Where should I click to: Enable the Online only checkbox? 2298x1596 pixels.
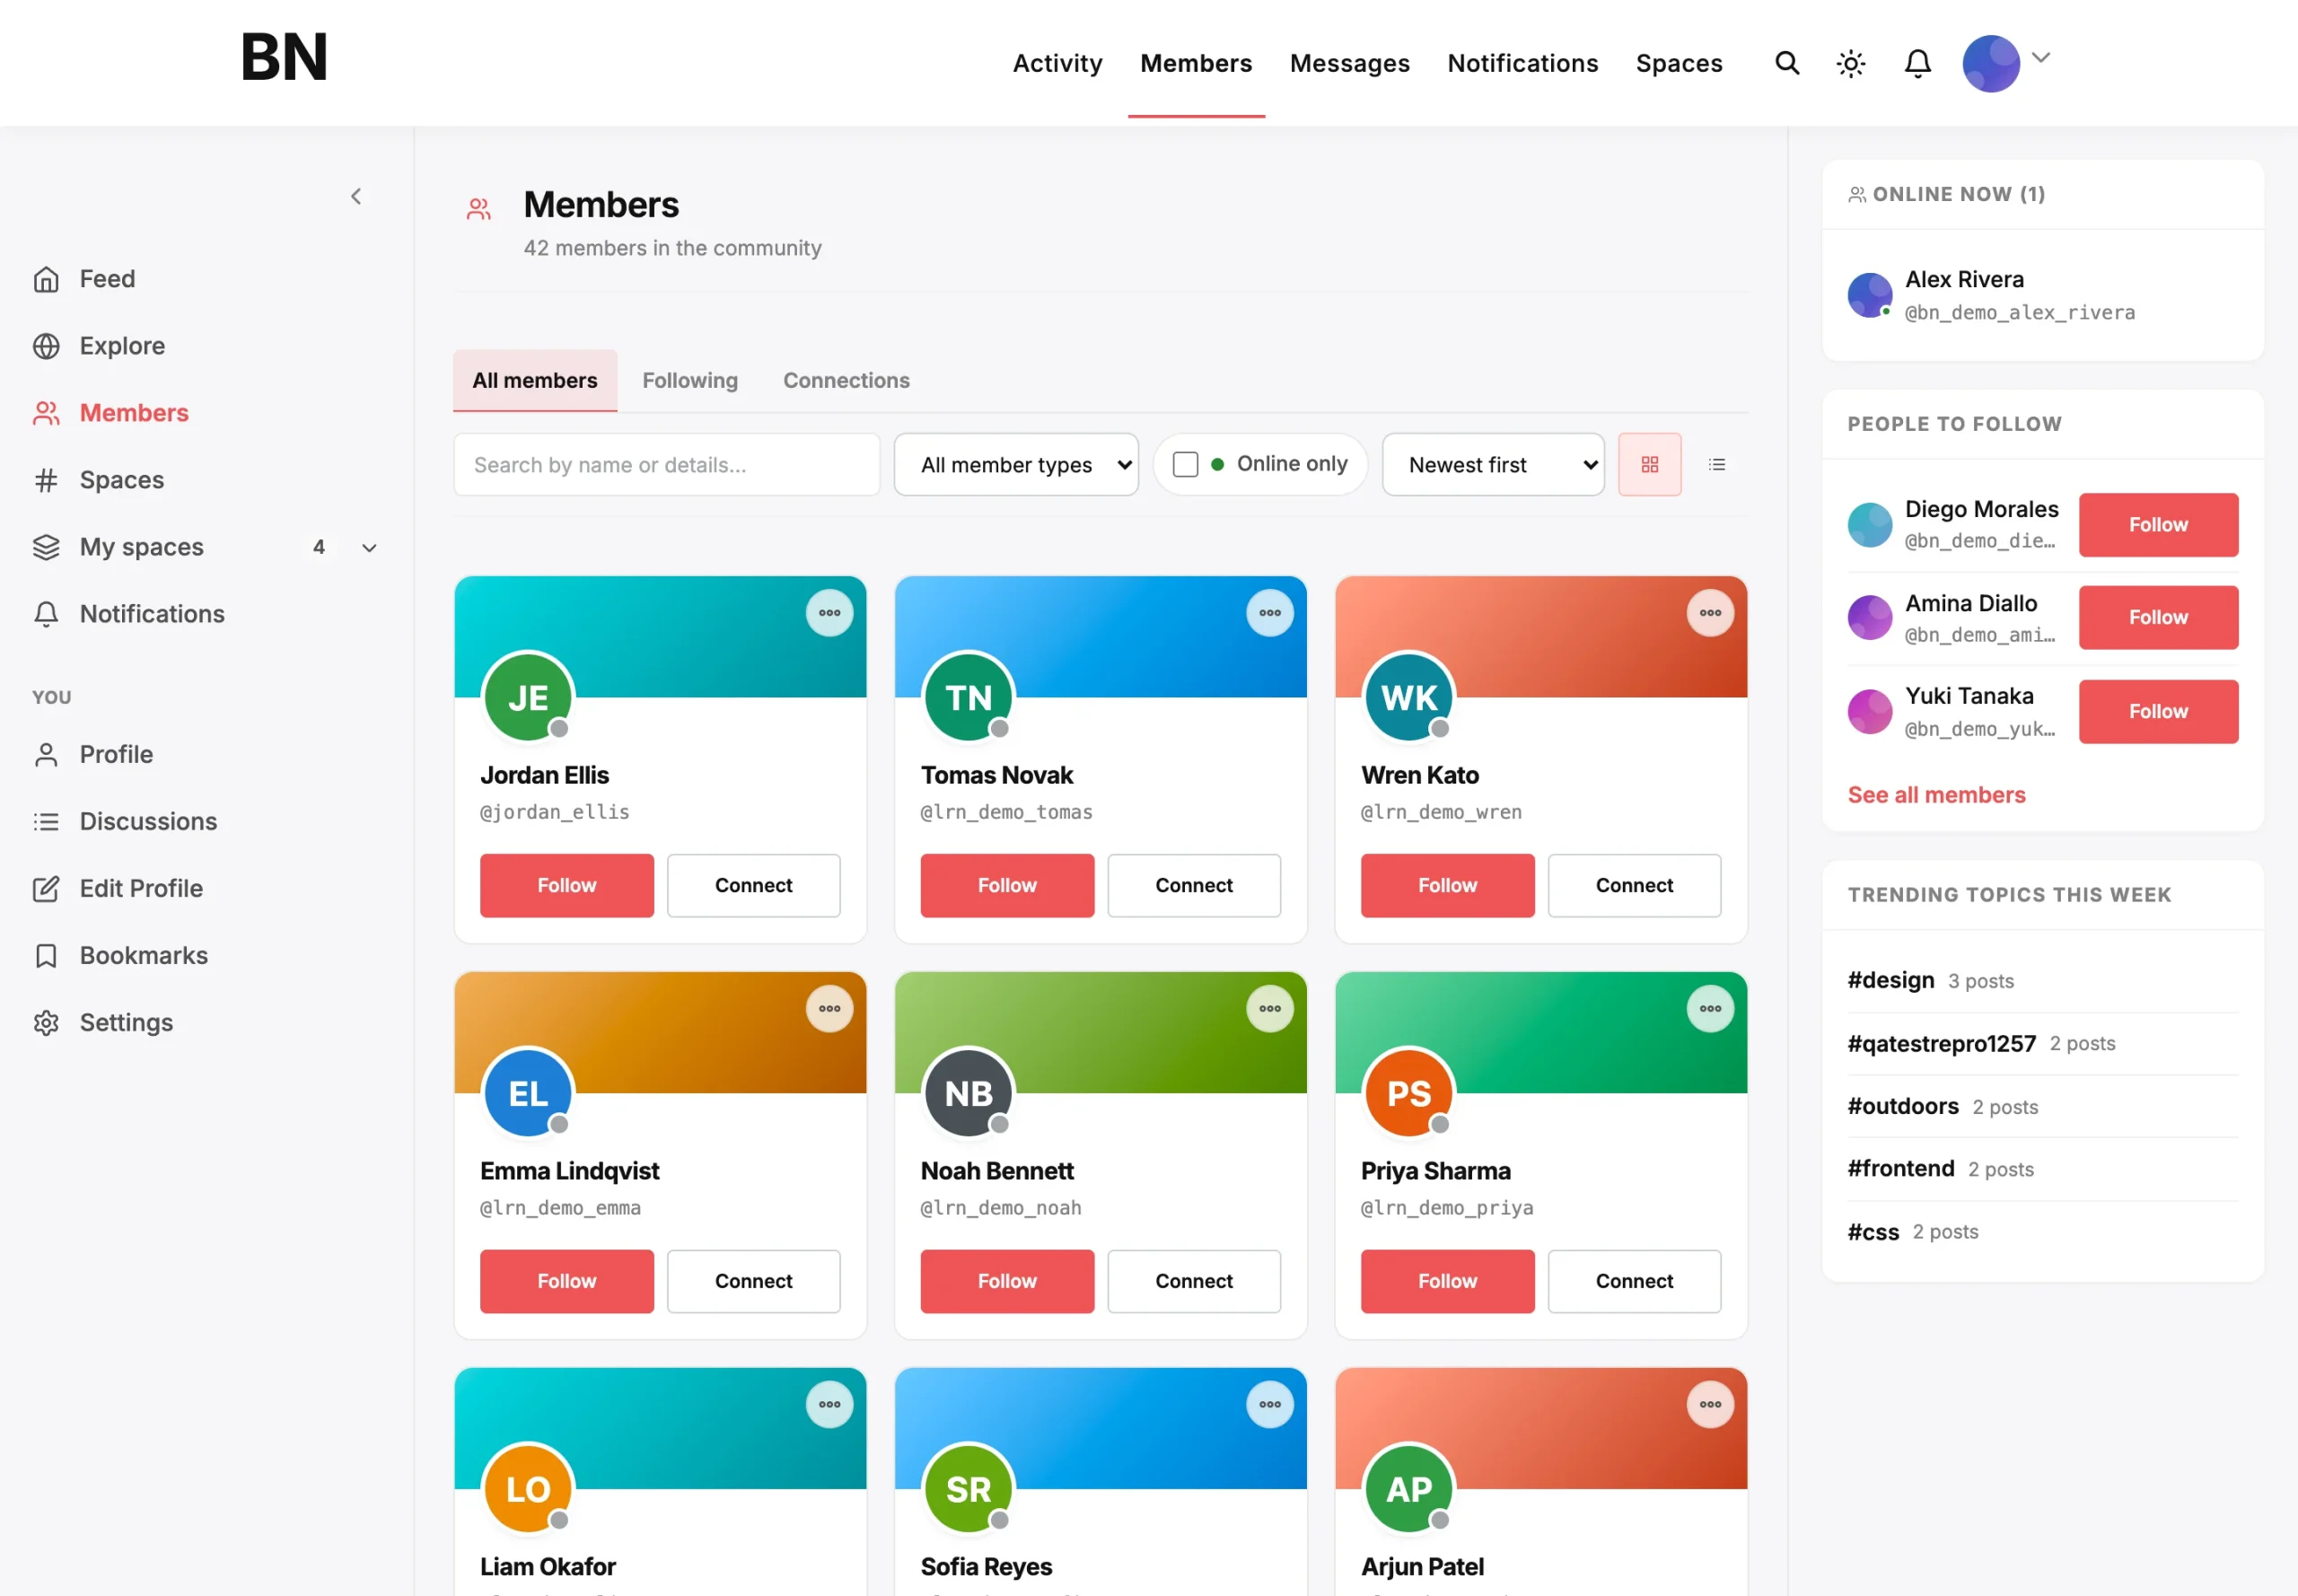pos(1185,464)
